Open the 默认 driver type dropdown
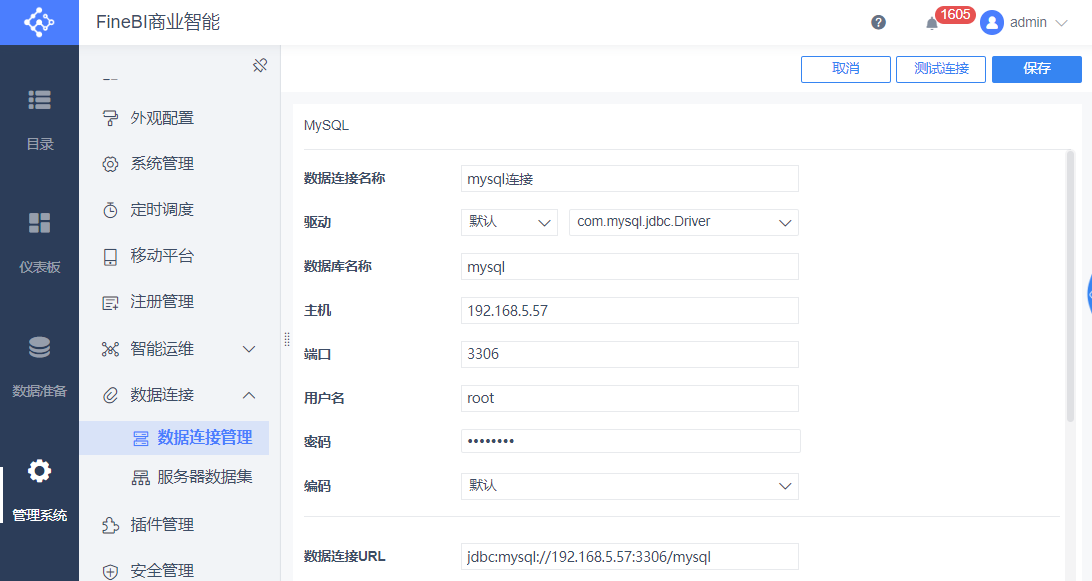 click(x=509, y=222)
